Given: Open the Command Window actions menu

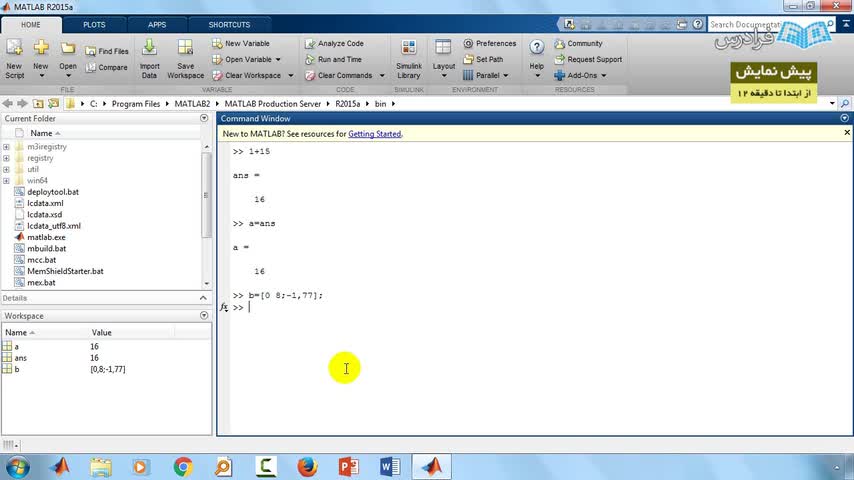Looking at the screenshot, I should (844, 118).
